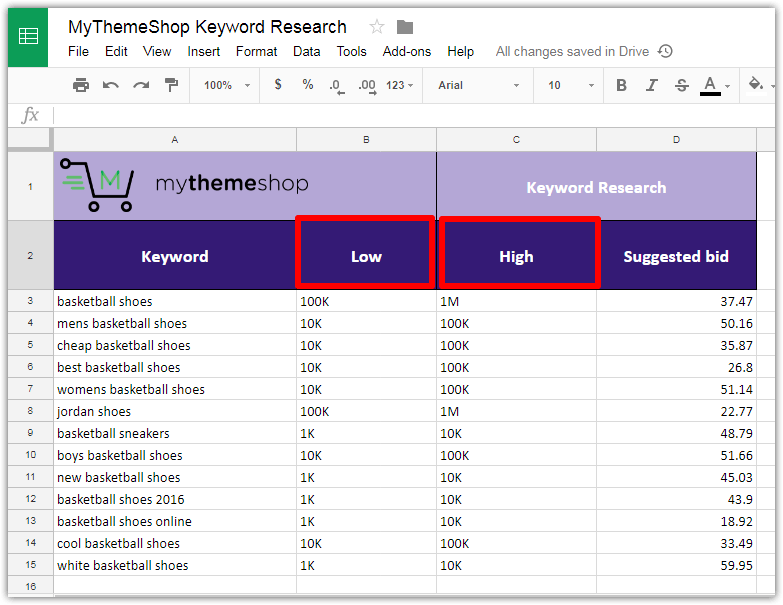Open the Tools menu

tap(351, 51)
